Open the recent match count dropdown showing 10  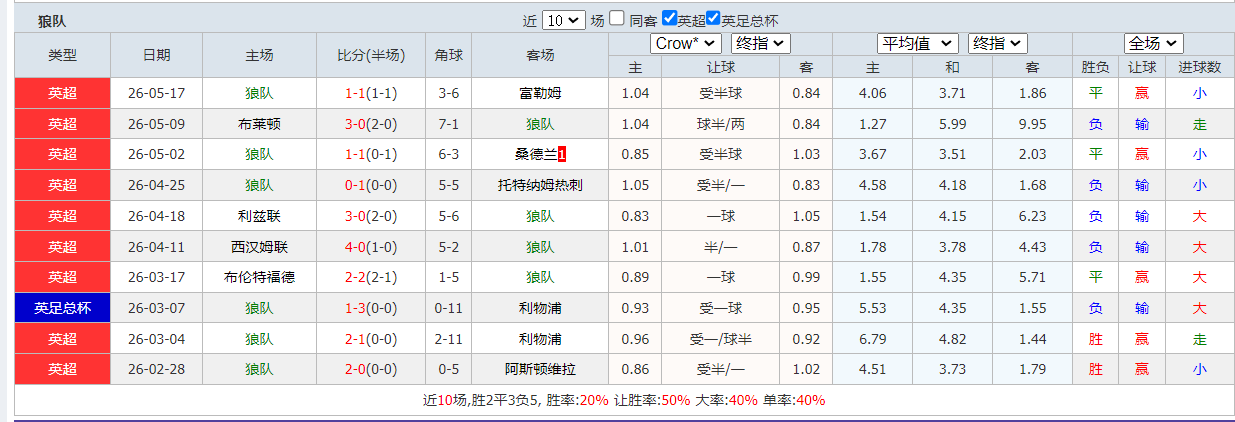(564, 19)
